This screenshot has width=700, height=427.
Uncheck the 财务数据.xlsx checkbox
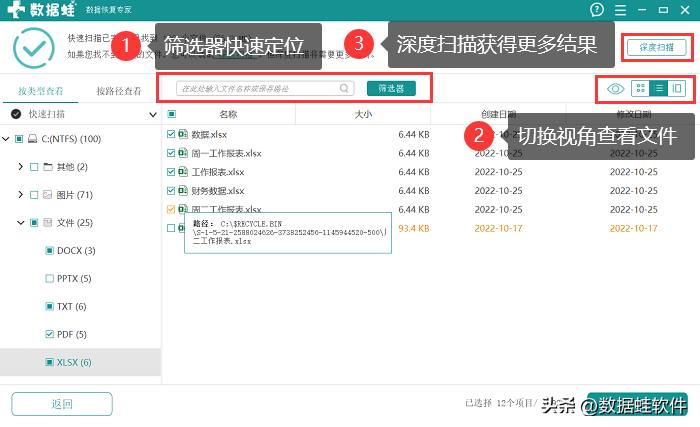tap(171, 190)
